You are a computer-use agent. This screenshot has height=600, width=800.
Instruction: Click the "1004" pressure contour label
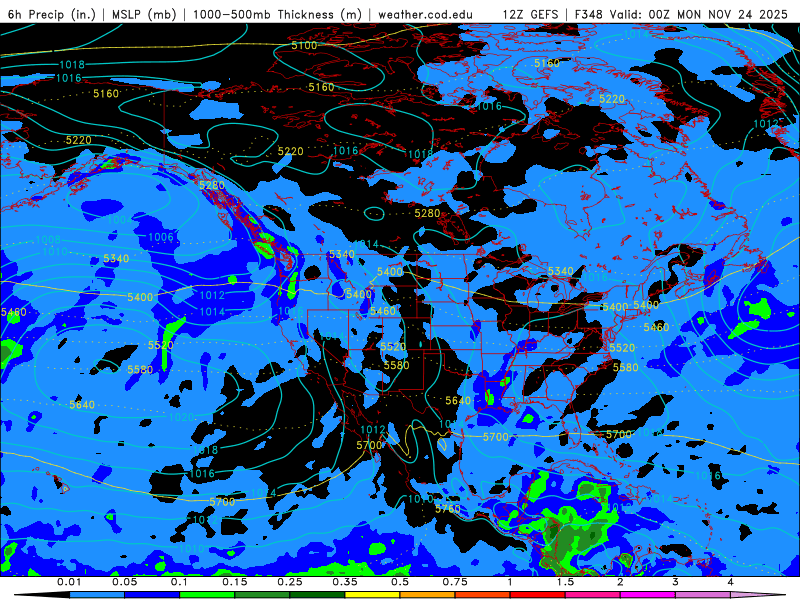120,220
